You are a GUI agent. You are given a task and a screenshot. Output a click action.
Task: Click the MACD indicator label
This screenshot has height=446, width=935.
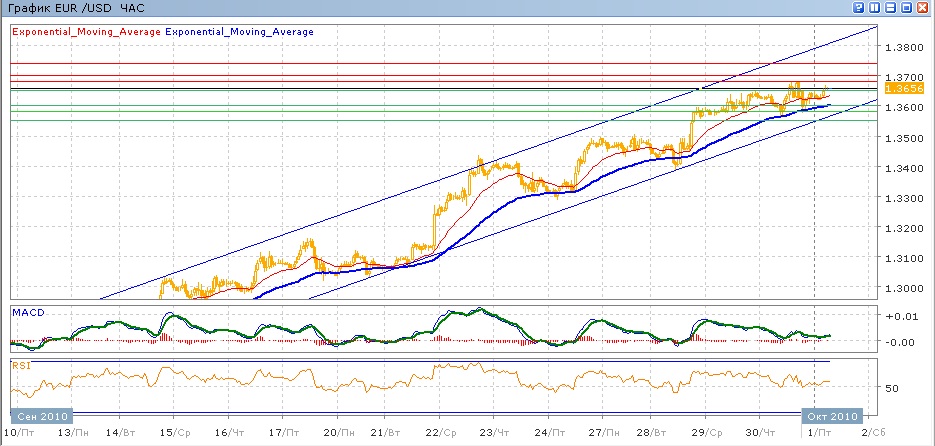(x=27, y=313)
